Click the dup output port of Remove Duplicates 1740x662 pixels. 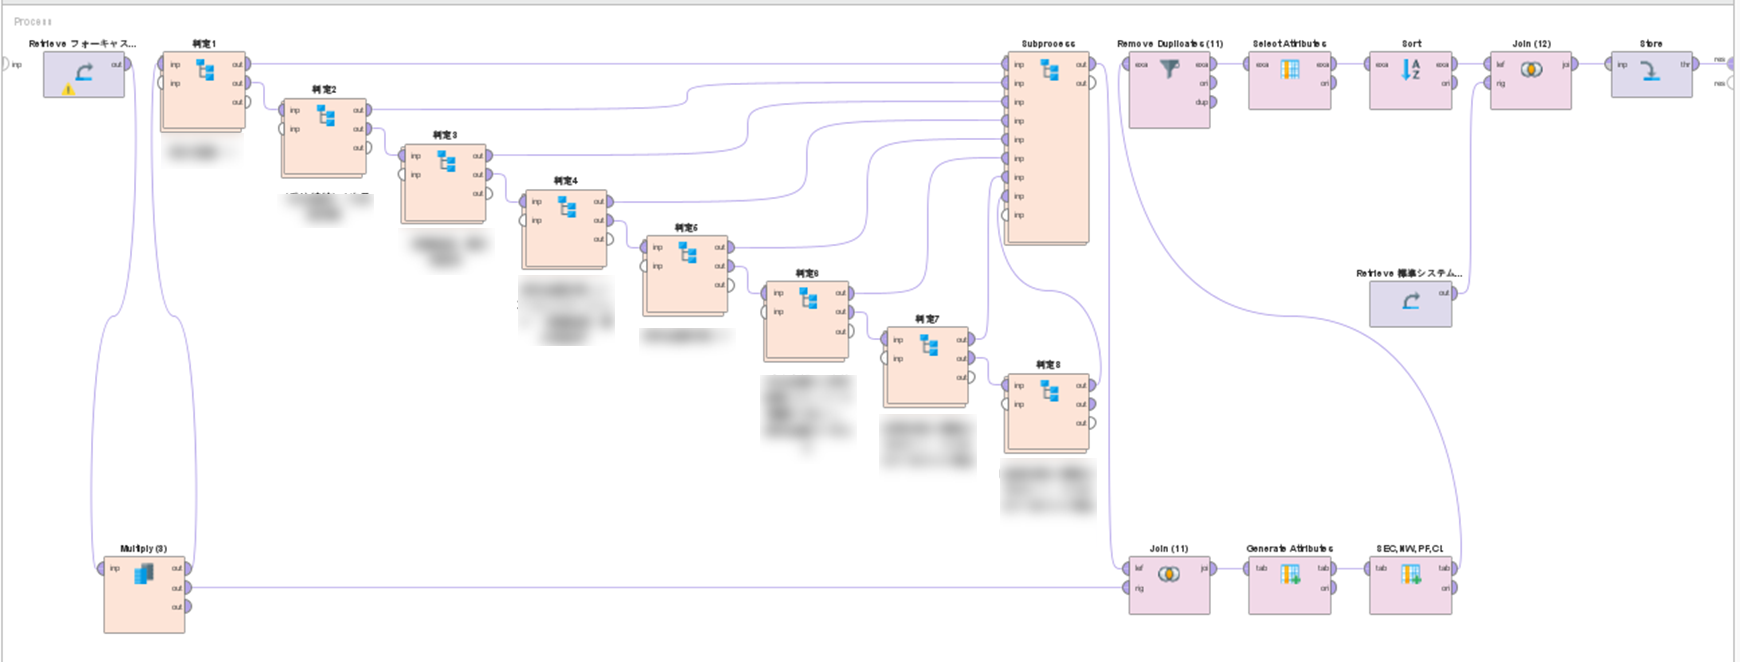[1213, 102]
